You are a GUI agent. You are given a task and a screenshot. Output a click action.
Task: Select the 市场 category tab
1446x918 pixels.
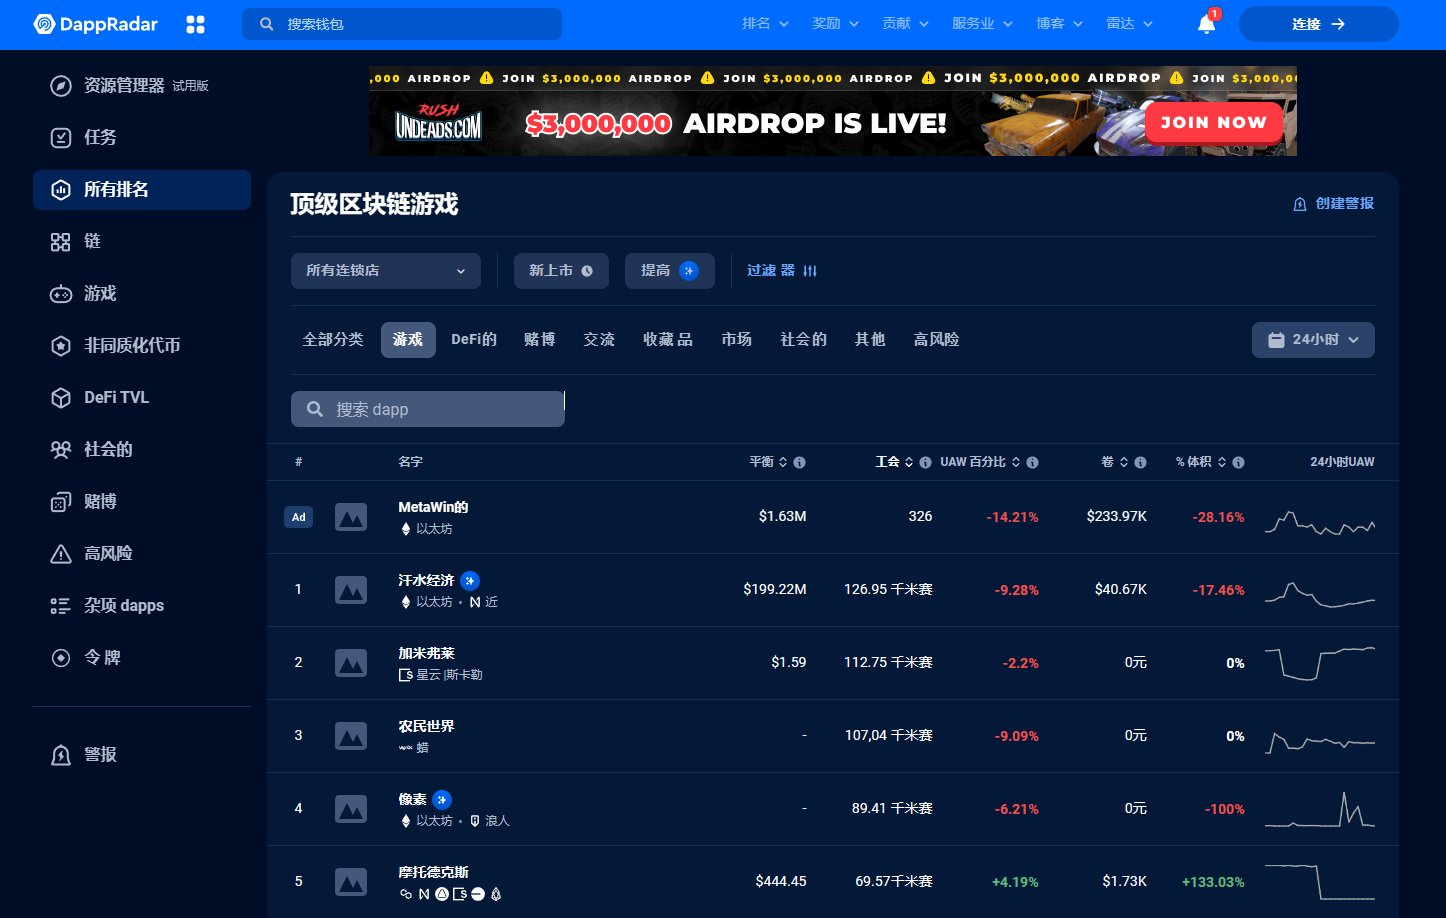(x=737, y=340)
